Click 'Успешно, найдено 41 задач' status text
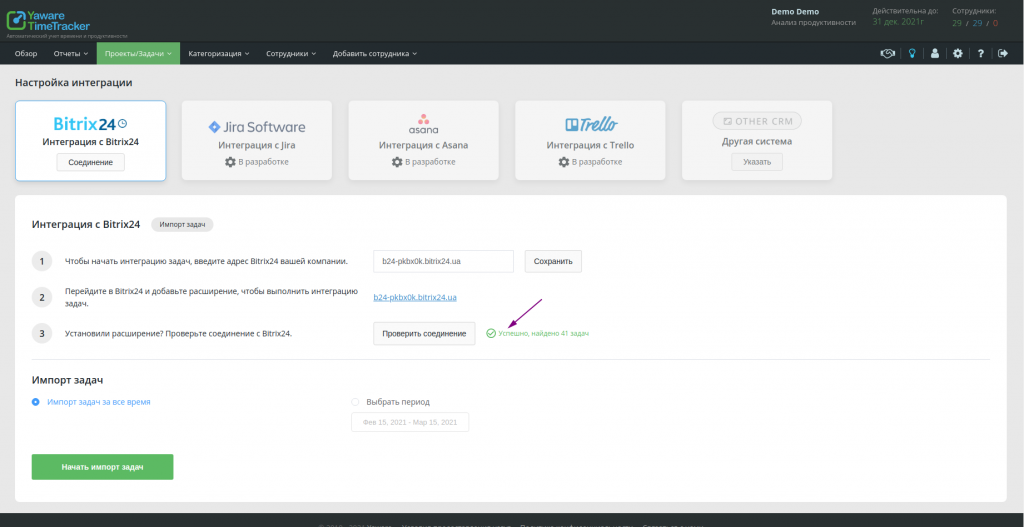This screenshot has height=527, width=1024. (544, 333)
